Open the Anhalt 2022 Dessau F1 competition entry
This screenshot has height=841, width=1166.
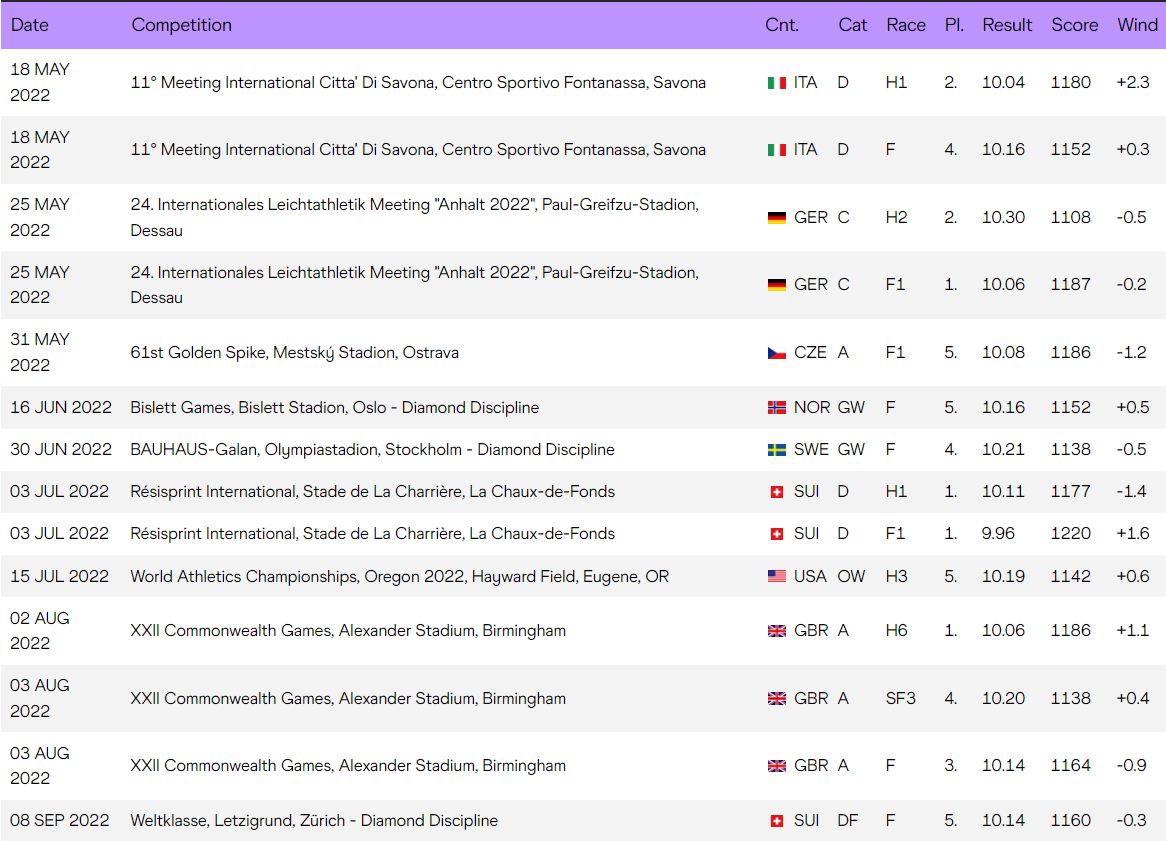(x=415, y=285)
